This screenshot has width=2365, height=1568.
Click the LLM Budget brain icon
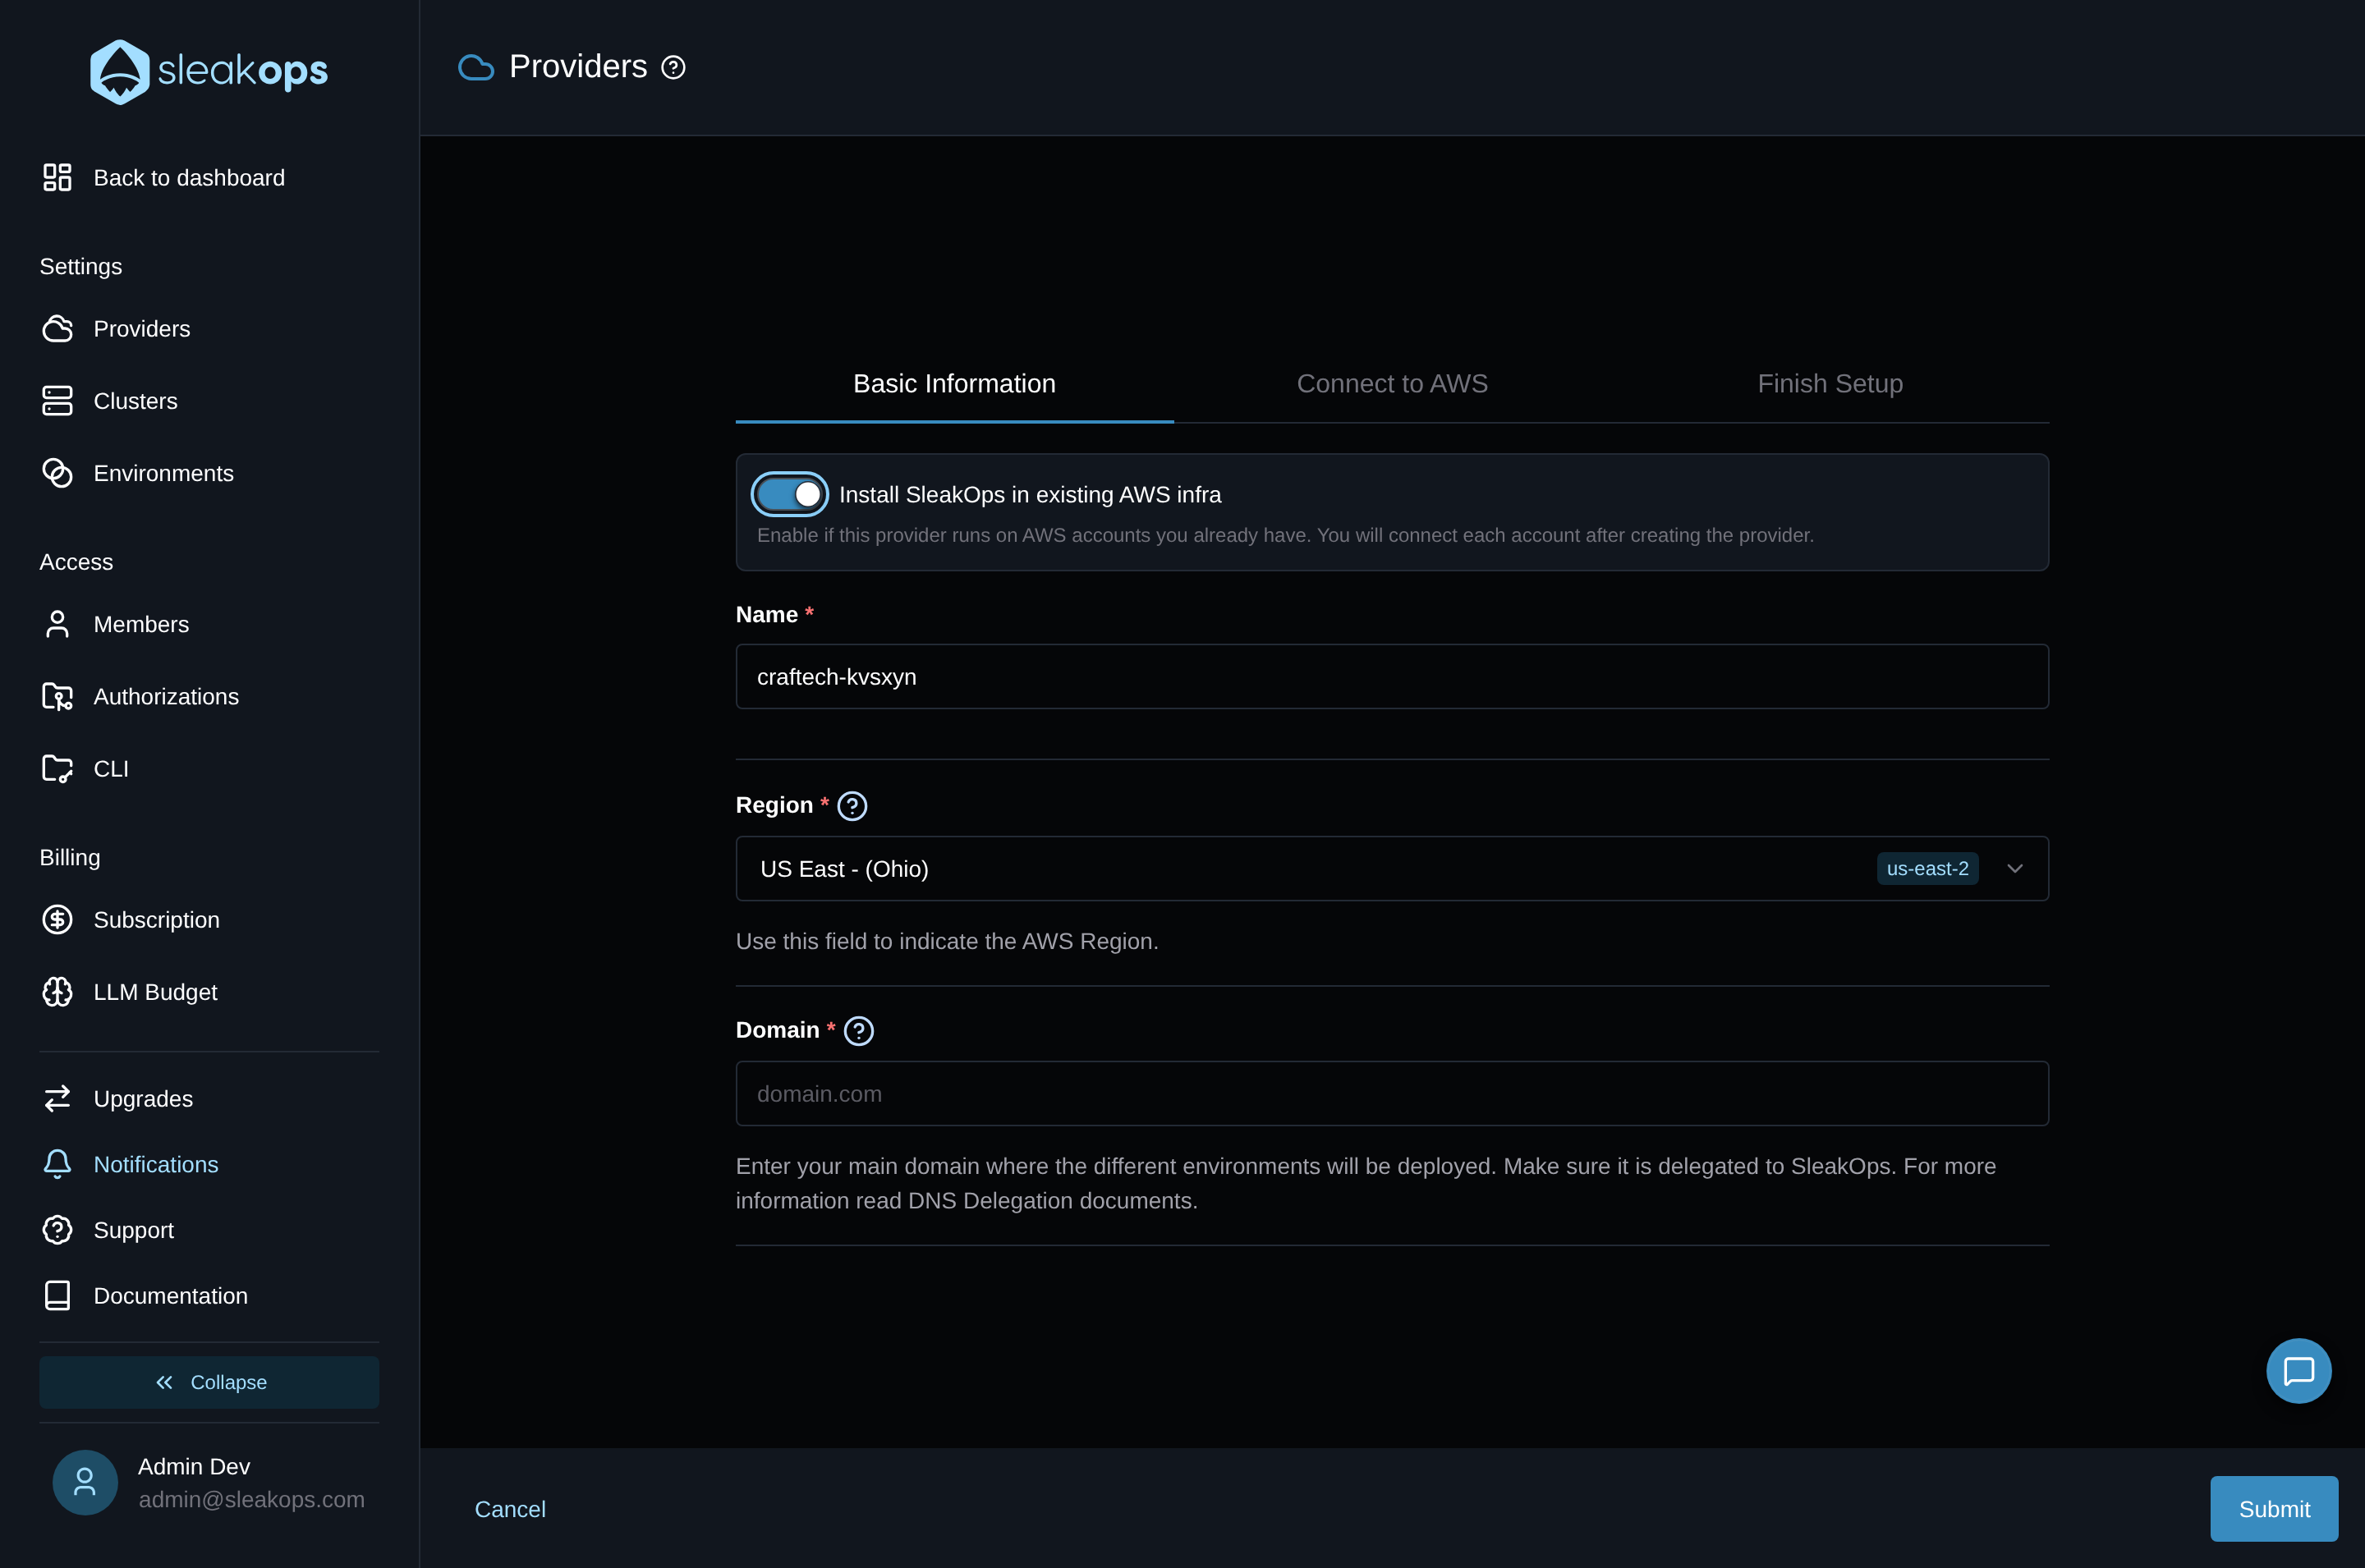tap(57, 991)
